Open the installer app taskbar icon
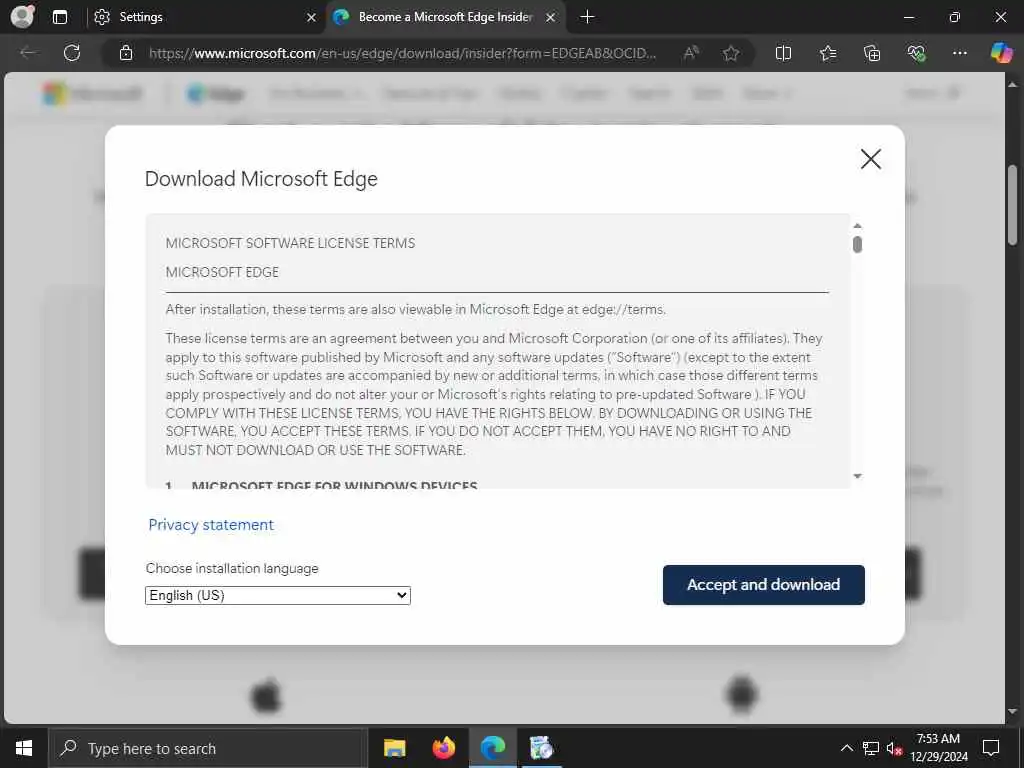The height and width of the screenshot is (768, 1024). [541, 748]
